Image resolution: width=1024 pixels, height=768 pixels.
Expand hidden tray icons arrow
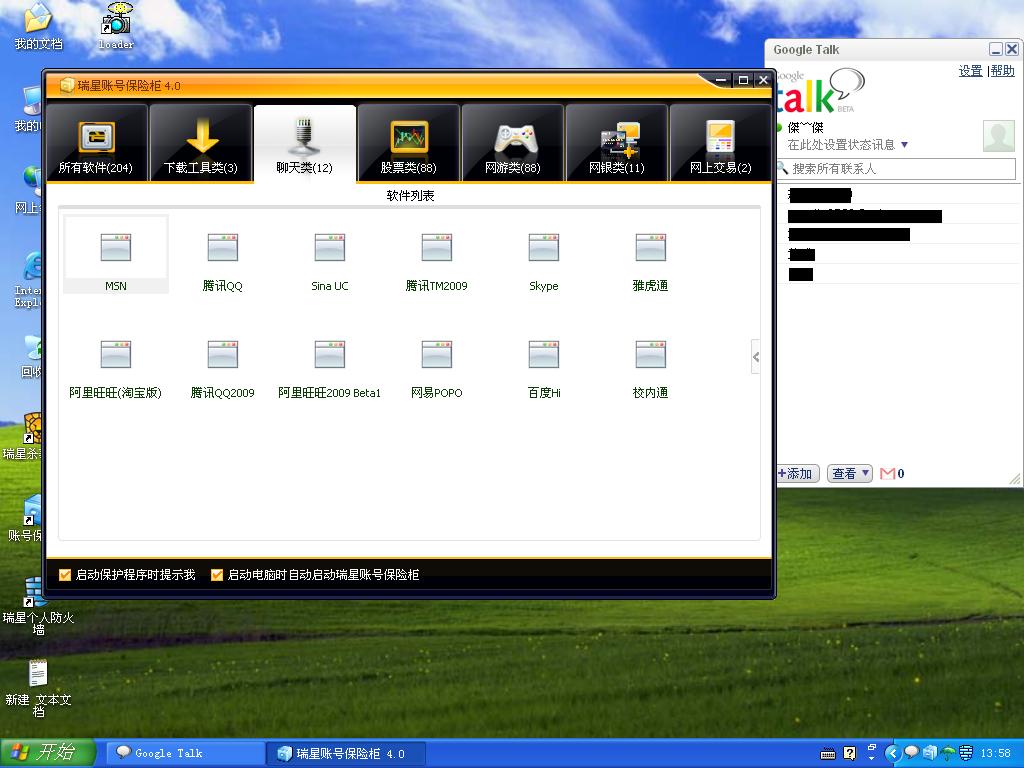(893, 753)
